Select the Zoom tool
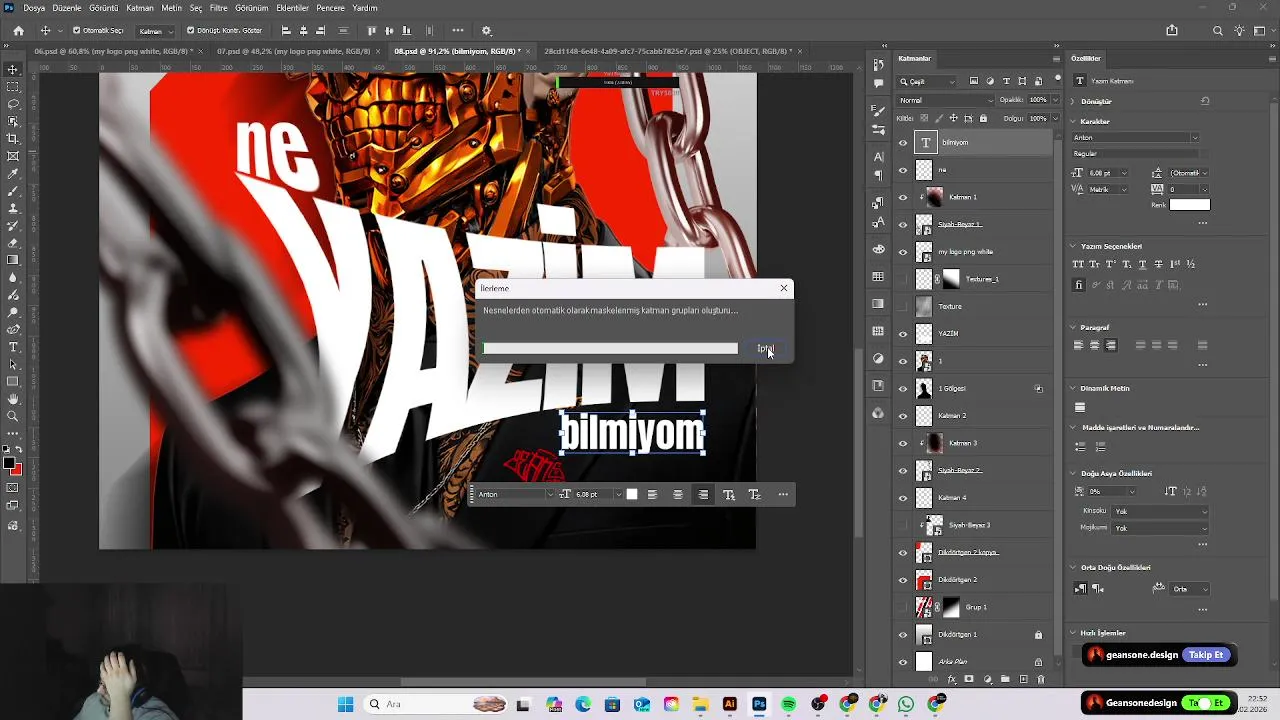The height and width of the screenshot is (720, 1280). pyautogui.click(x=13, y=416)
